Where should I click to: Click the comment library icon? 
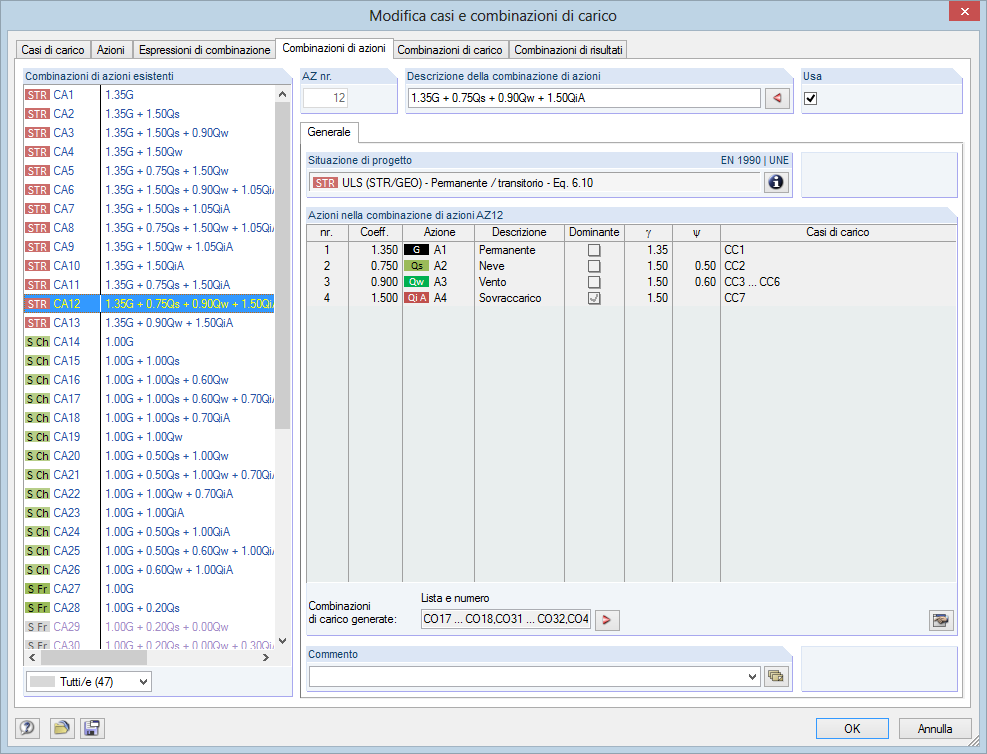[776, 677]
